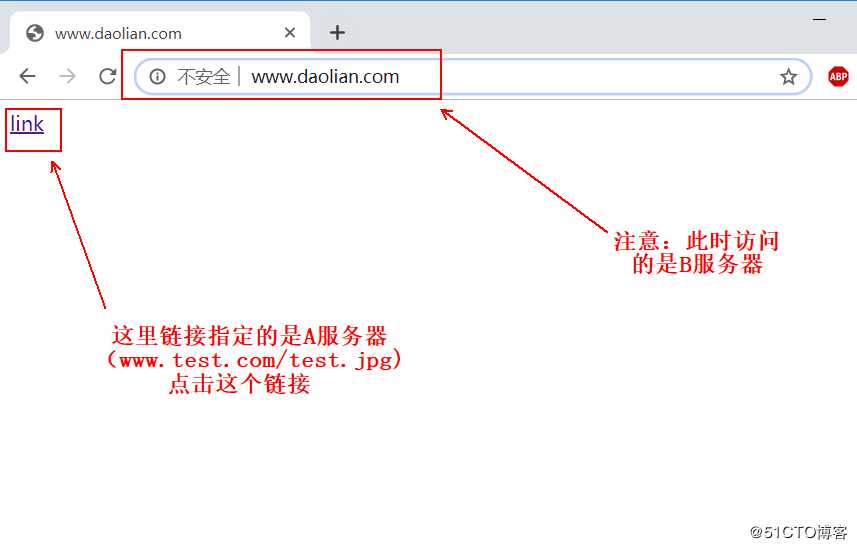Go back with the browser back arrow
Screen dimensions: 857x549
[27, 76]
